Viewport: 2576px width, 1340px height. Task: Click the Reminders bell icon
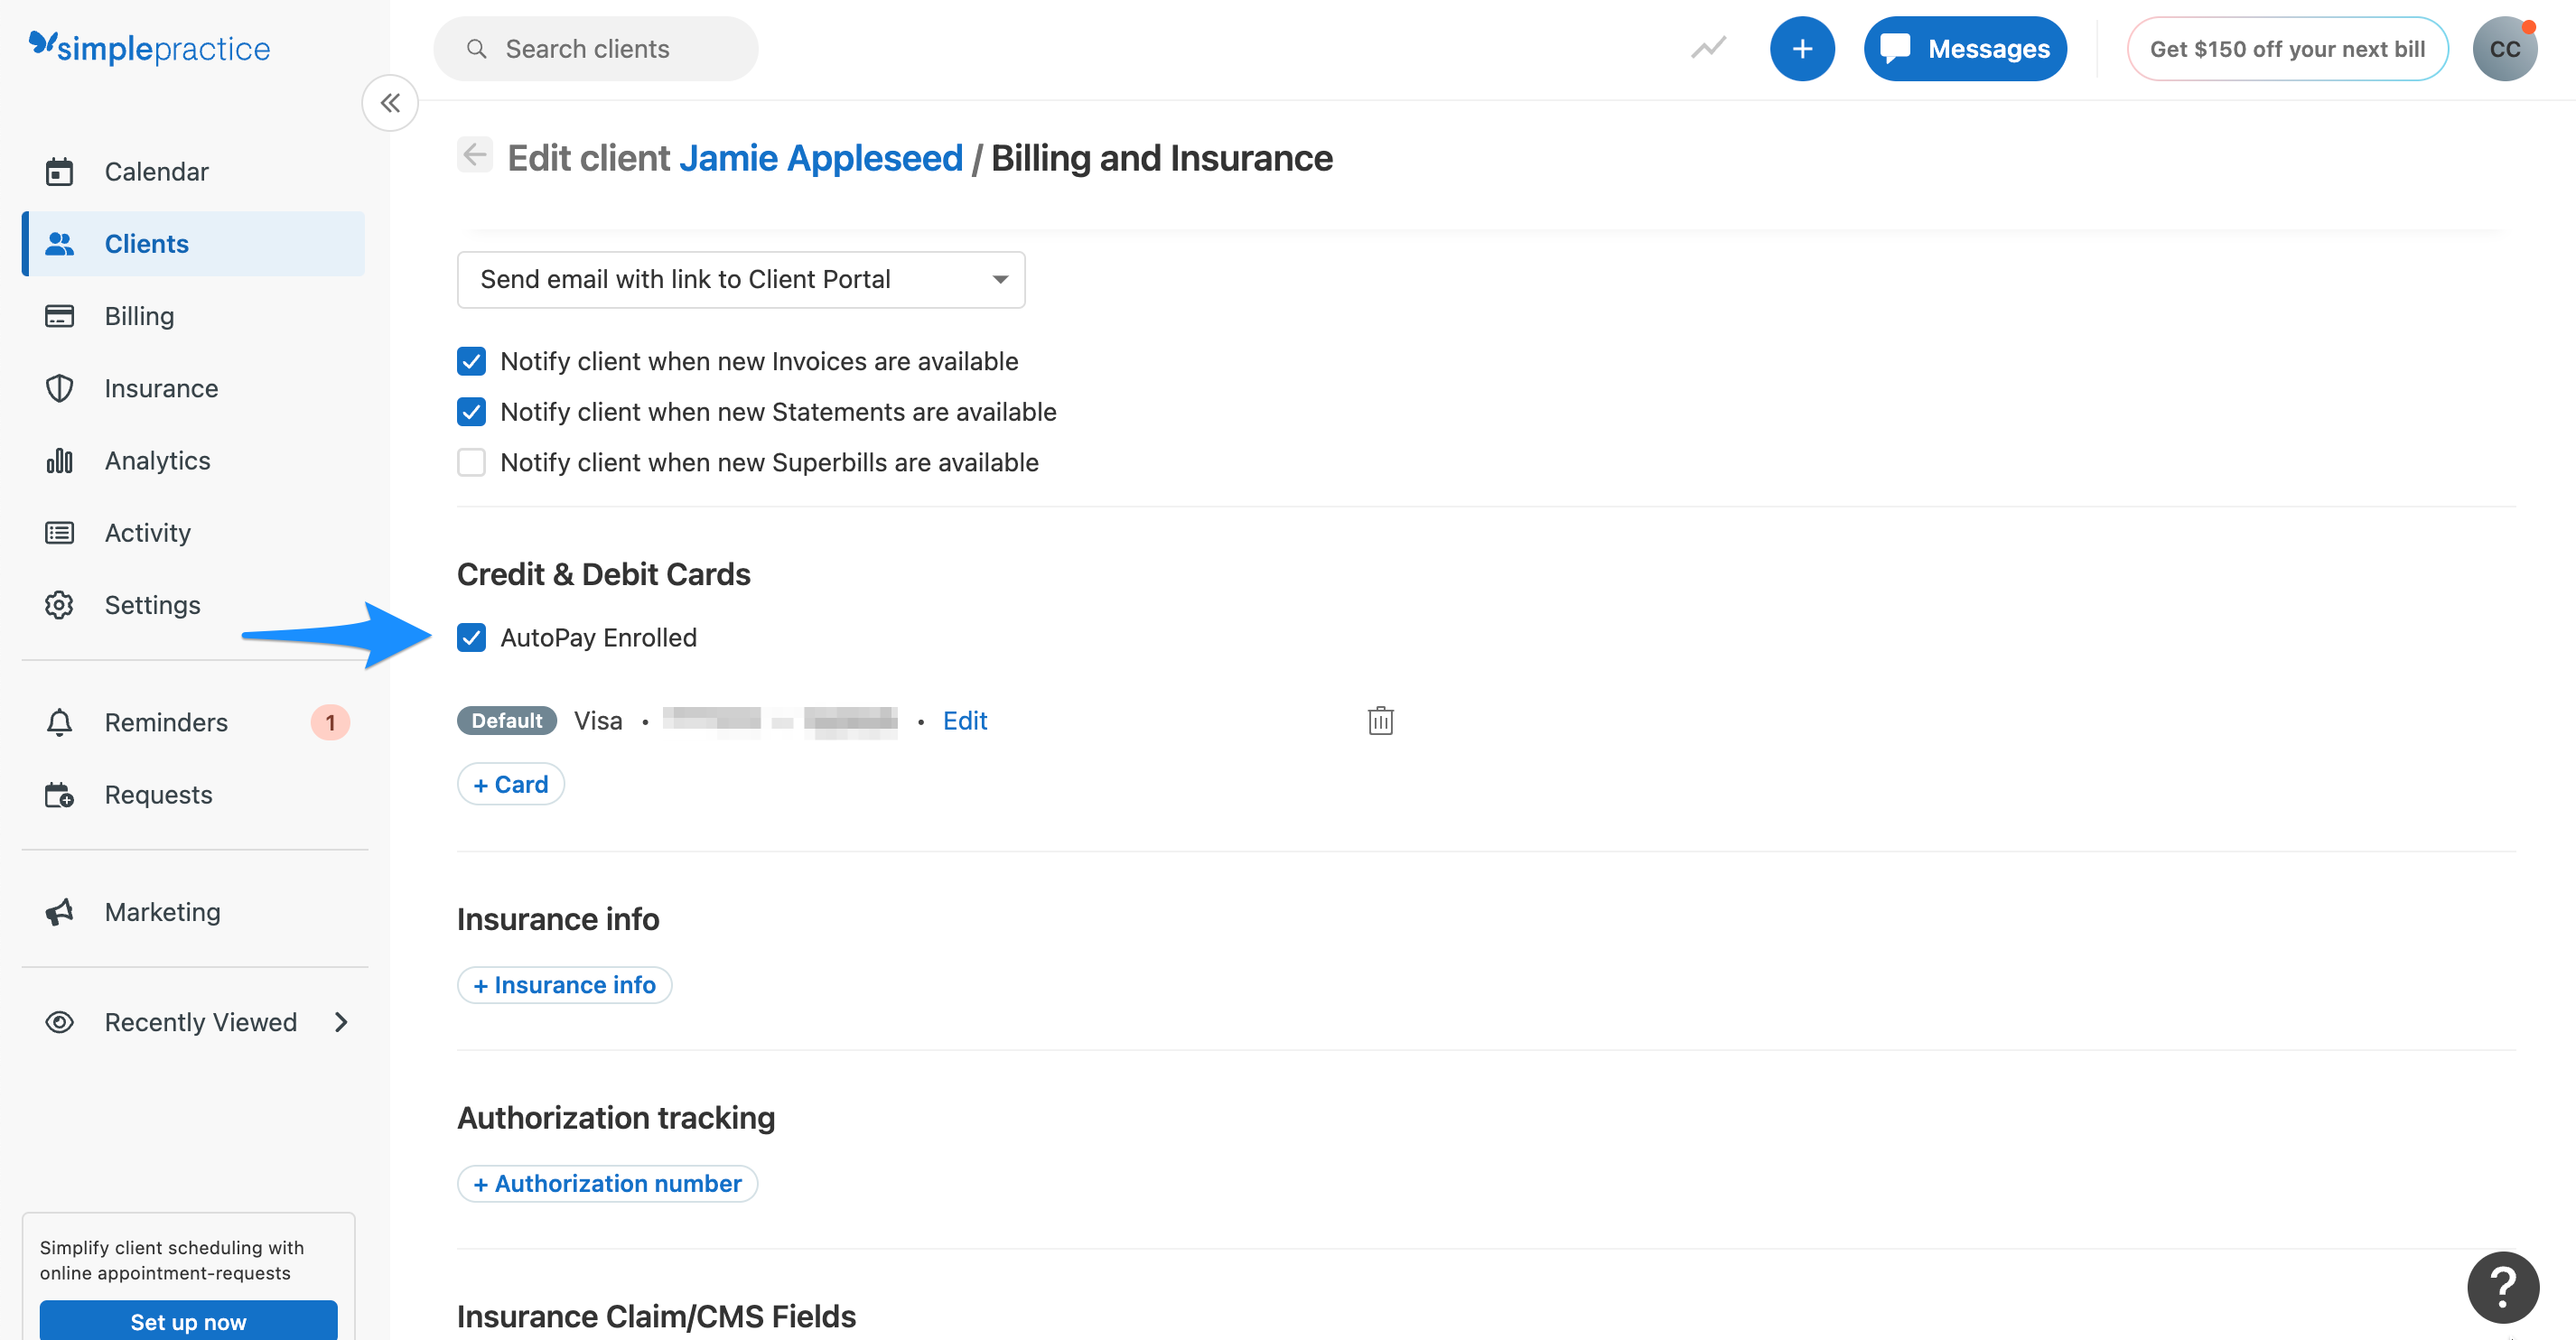tap(59, 722)
